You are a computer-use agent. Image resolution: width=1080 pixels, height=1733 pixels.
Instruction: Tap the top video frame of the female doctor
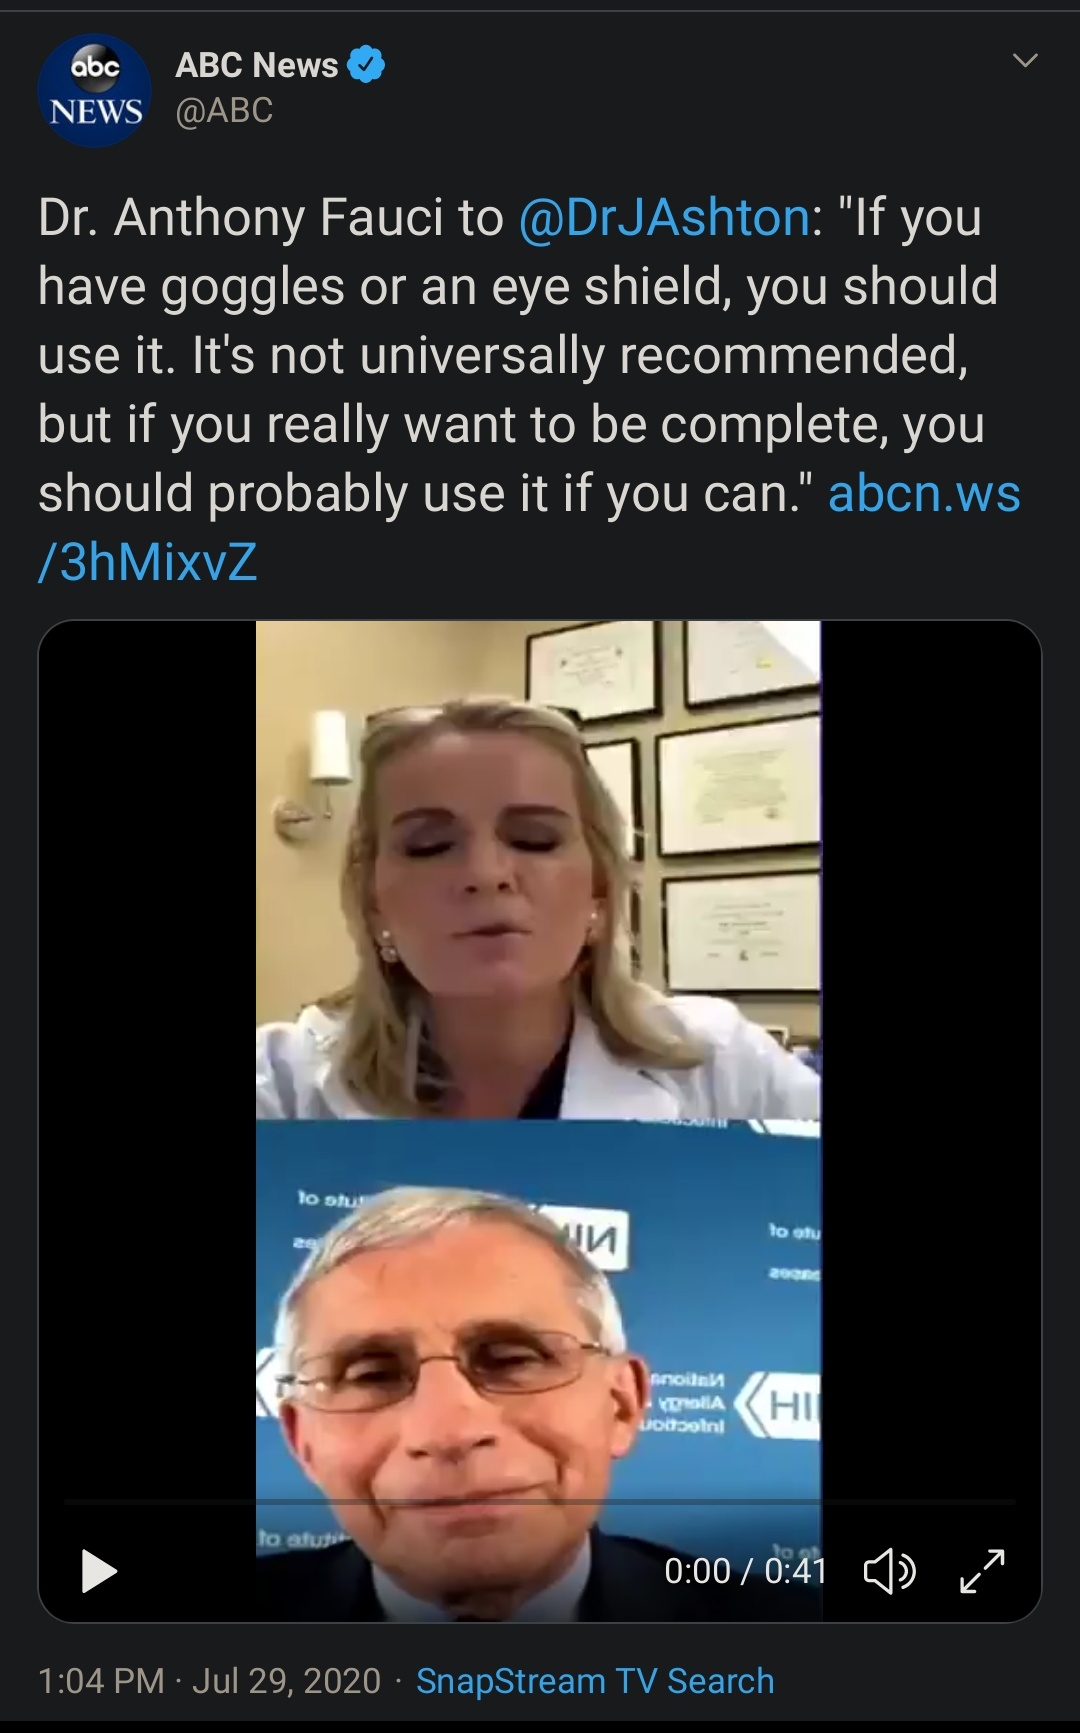point(538,869)
